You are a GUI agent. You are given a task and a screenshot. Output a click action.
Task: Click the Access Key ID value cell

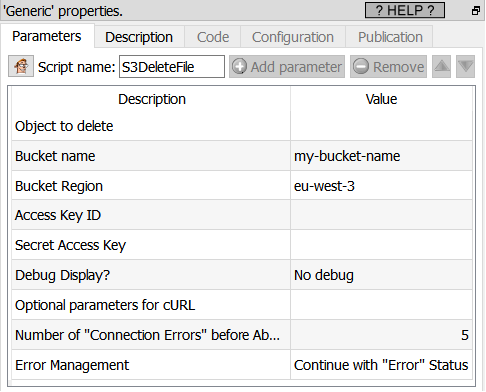point(381,215)
